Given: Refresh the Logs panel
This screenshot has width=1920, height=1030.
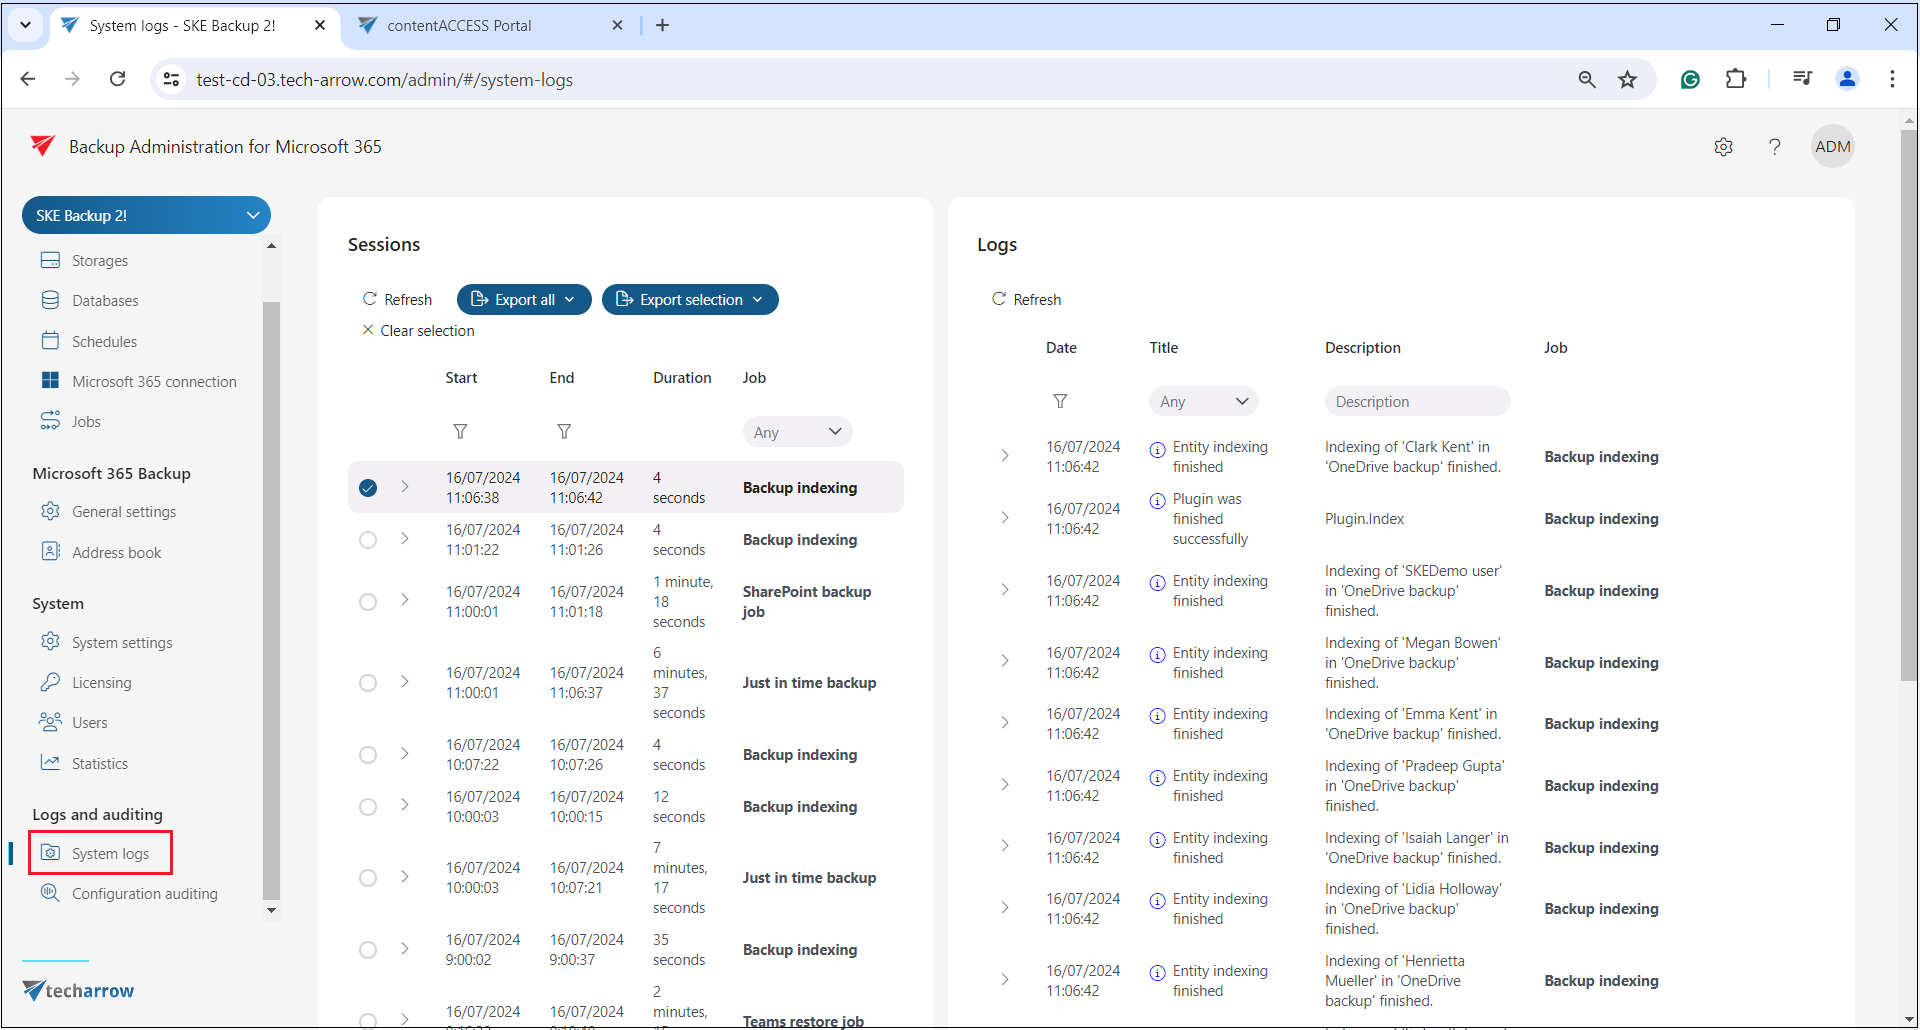Looking at the screenshot, I should 1026,300.
